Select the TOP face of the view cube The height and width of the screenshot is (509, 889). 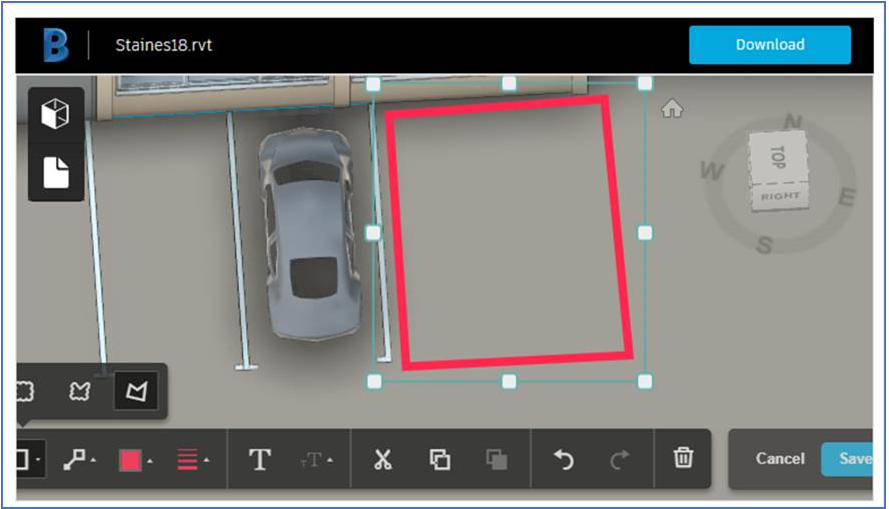coord(778,156)
